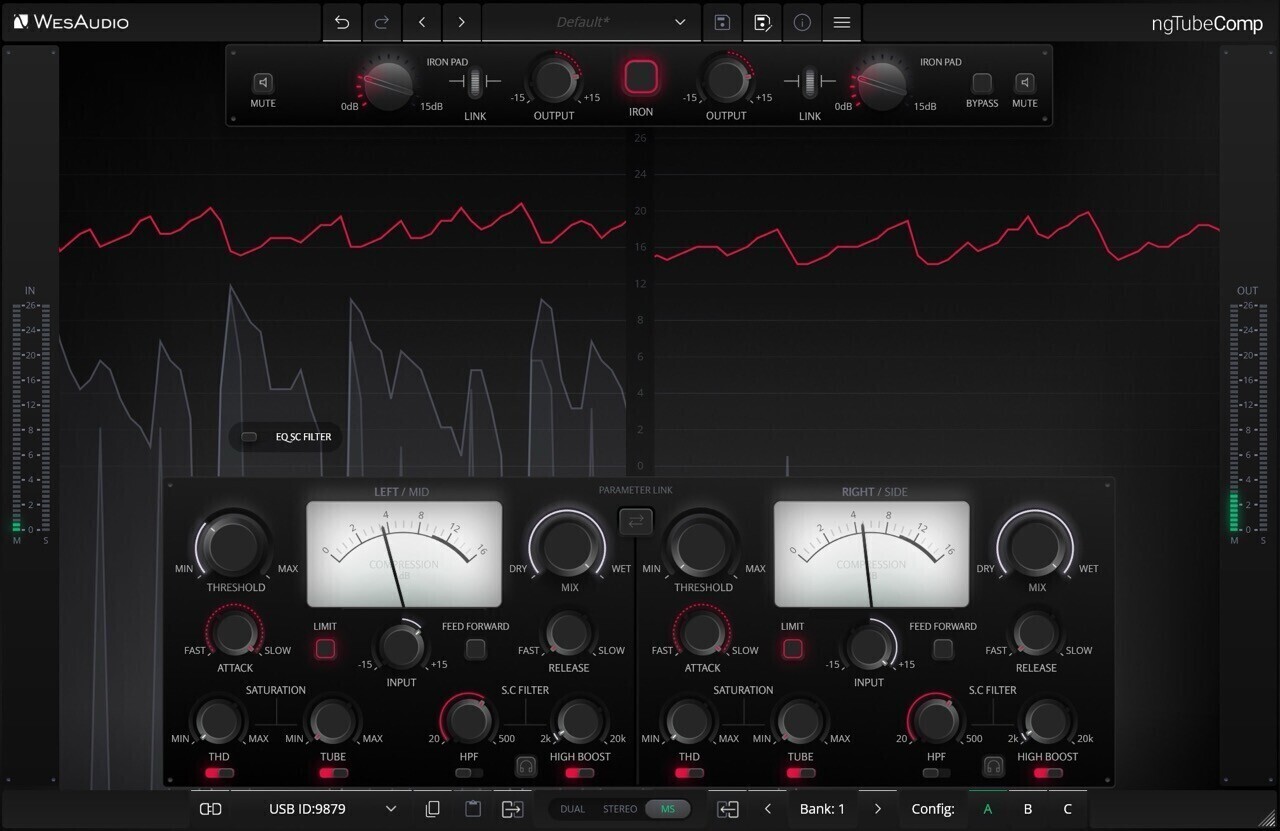Click the redo arrow icon
The height and width of the screenshot is (831, 1280).
point(382,22)
